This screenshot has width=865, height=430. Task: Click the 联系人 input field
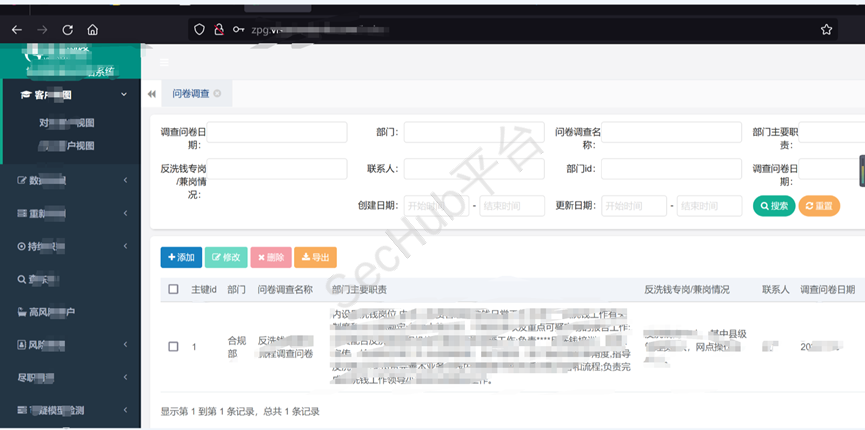click(473, 169)
